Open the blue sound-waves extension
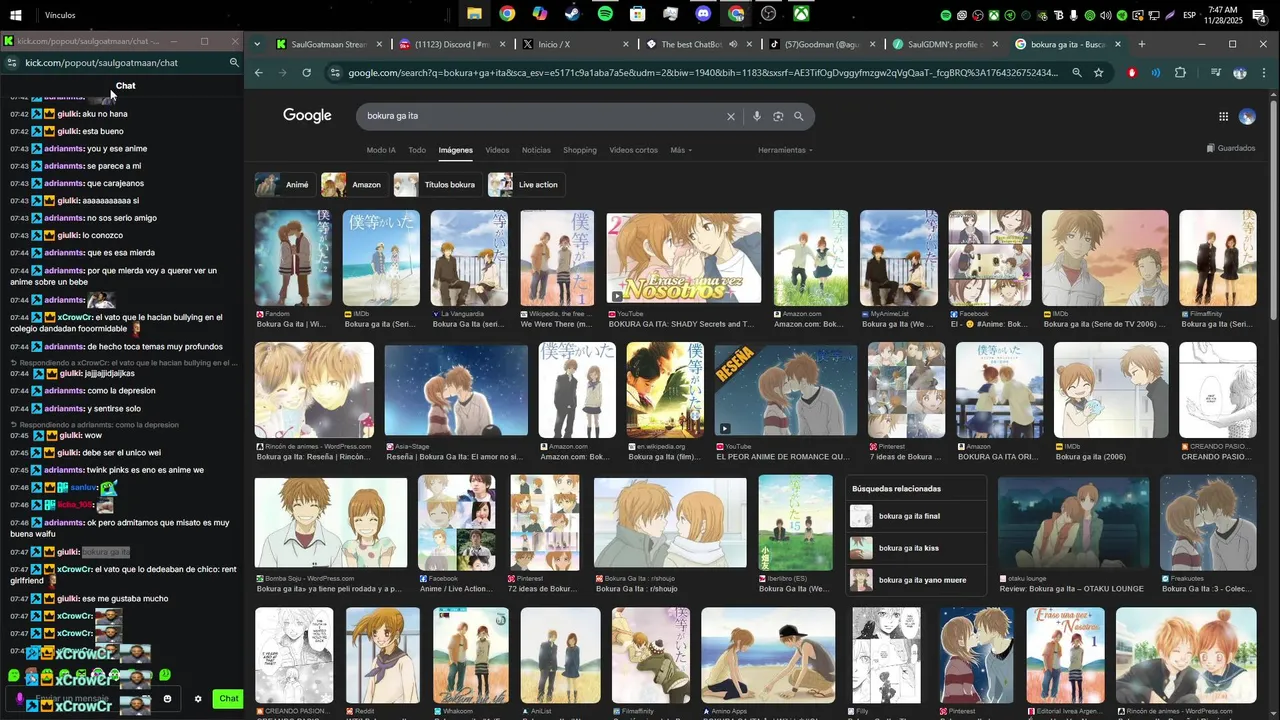Screen dimensions: 1280x720 [1156, 73]
